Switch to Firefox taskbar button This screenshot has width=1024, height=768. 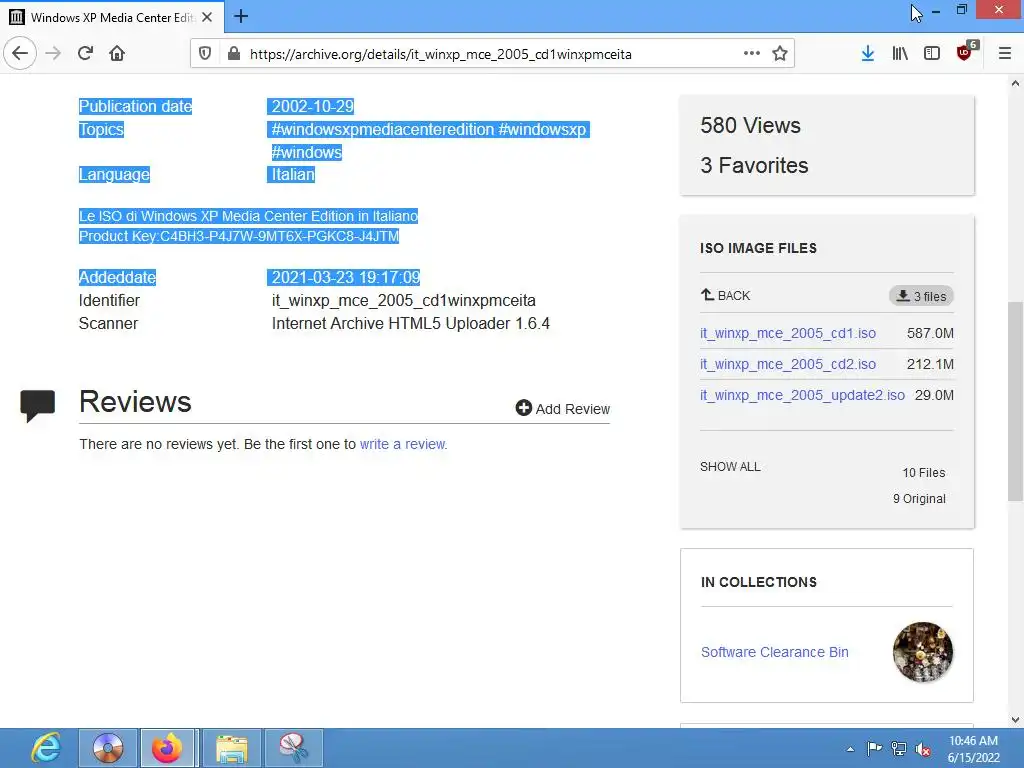coord(167,748)
